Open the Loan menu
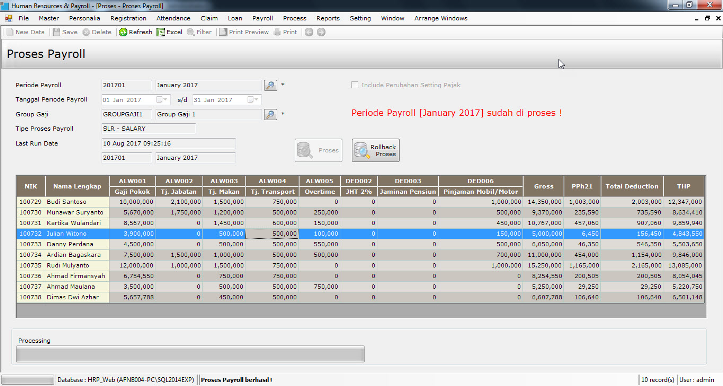Viewport: 723px width, 386px height. click(235, 18)
